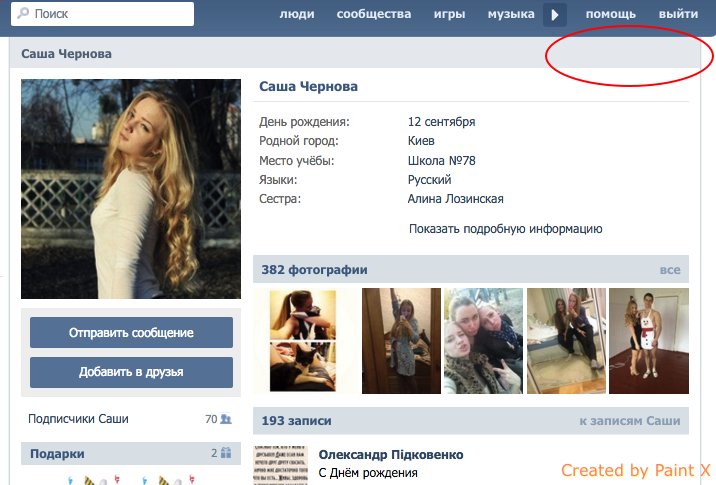Open the сообщества menu item
The width and height of the screenshot is (716, 485).
click(374, 14)
